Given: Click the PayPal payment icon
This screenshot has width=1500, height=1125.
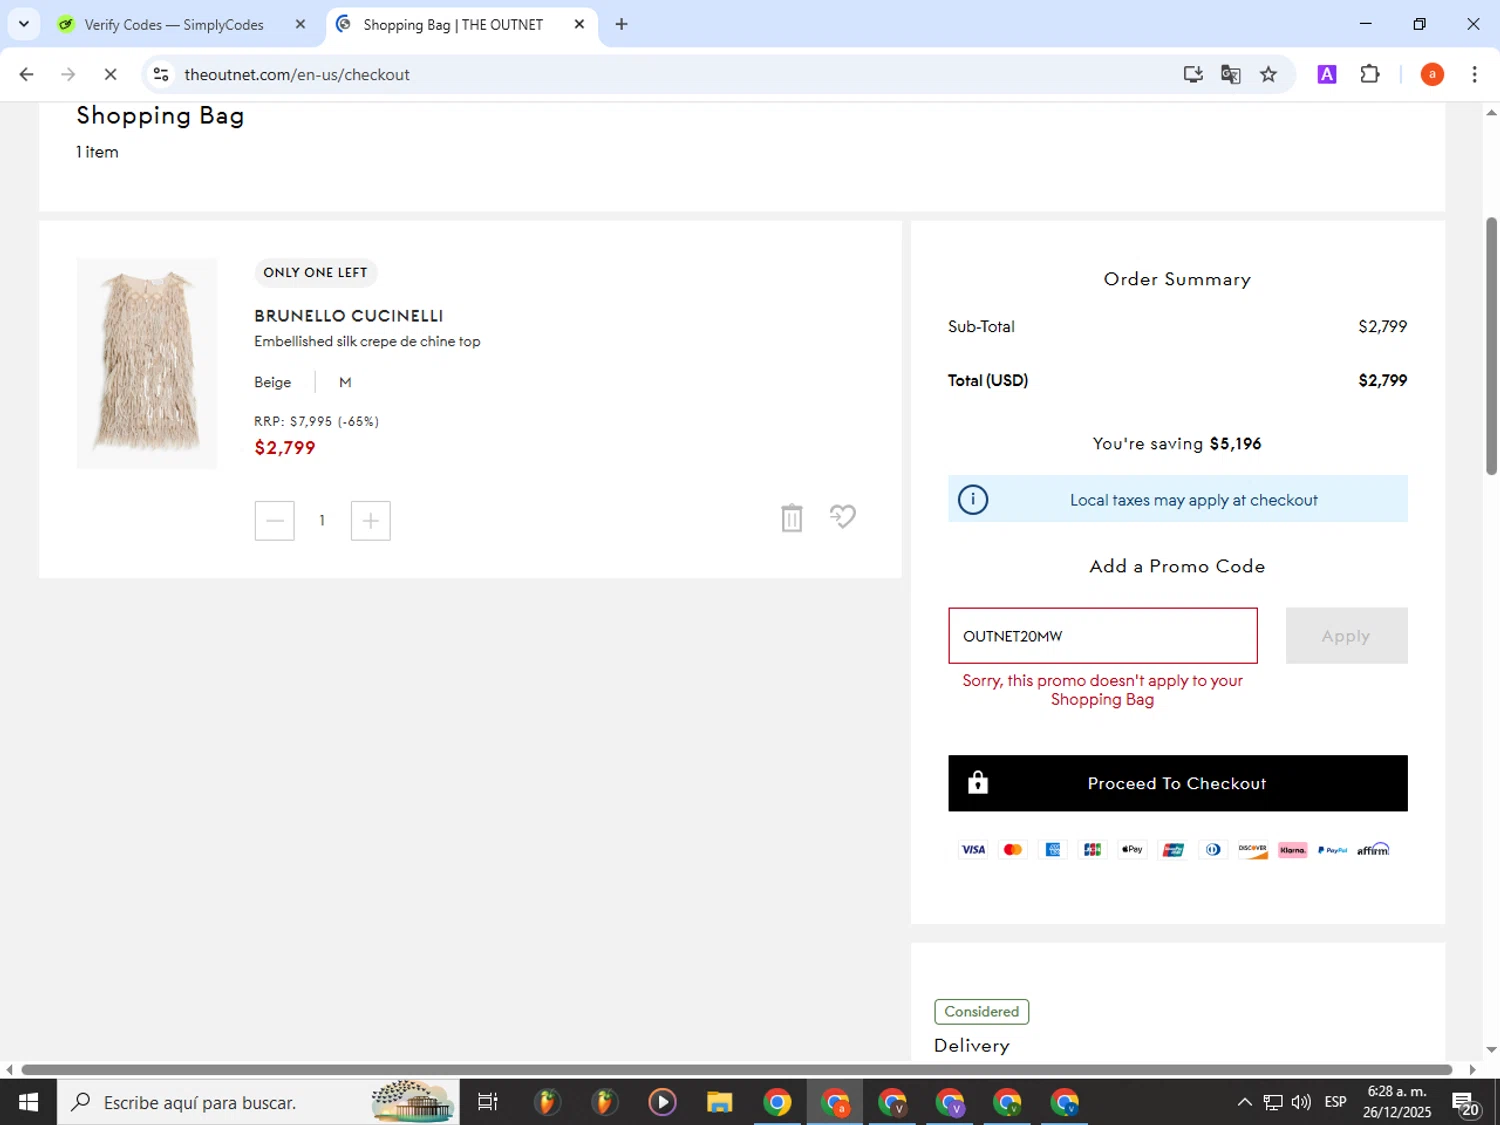Looking at the screenshot, I should (1332, 849).
